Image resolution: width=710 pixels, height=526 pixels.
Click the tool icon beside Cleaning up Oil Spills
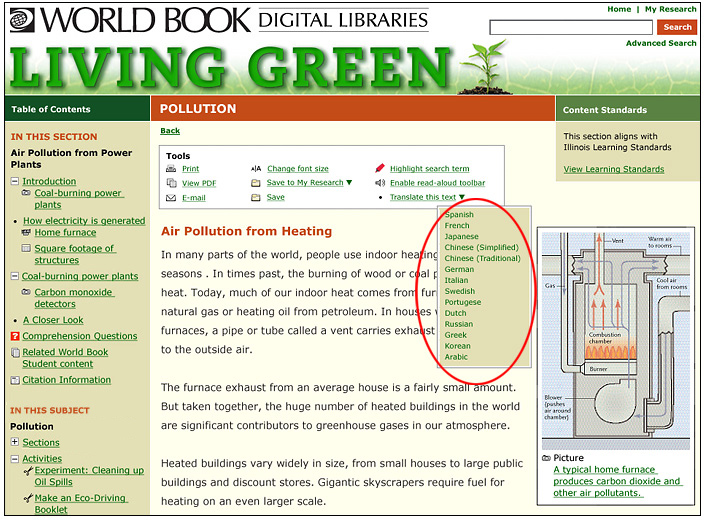coord(28,471)
